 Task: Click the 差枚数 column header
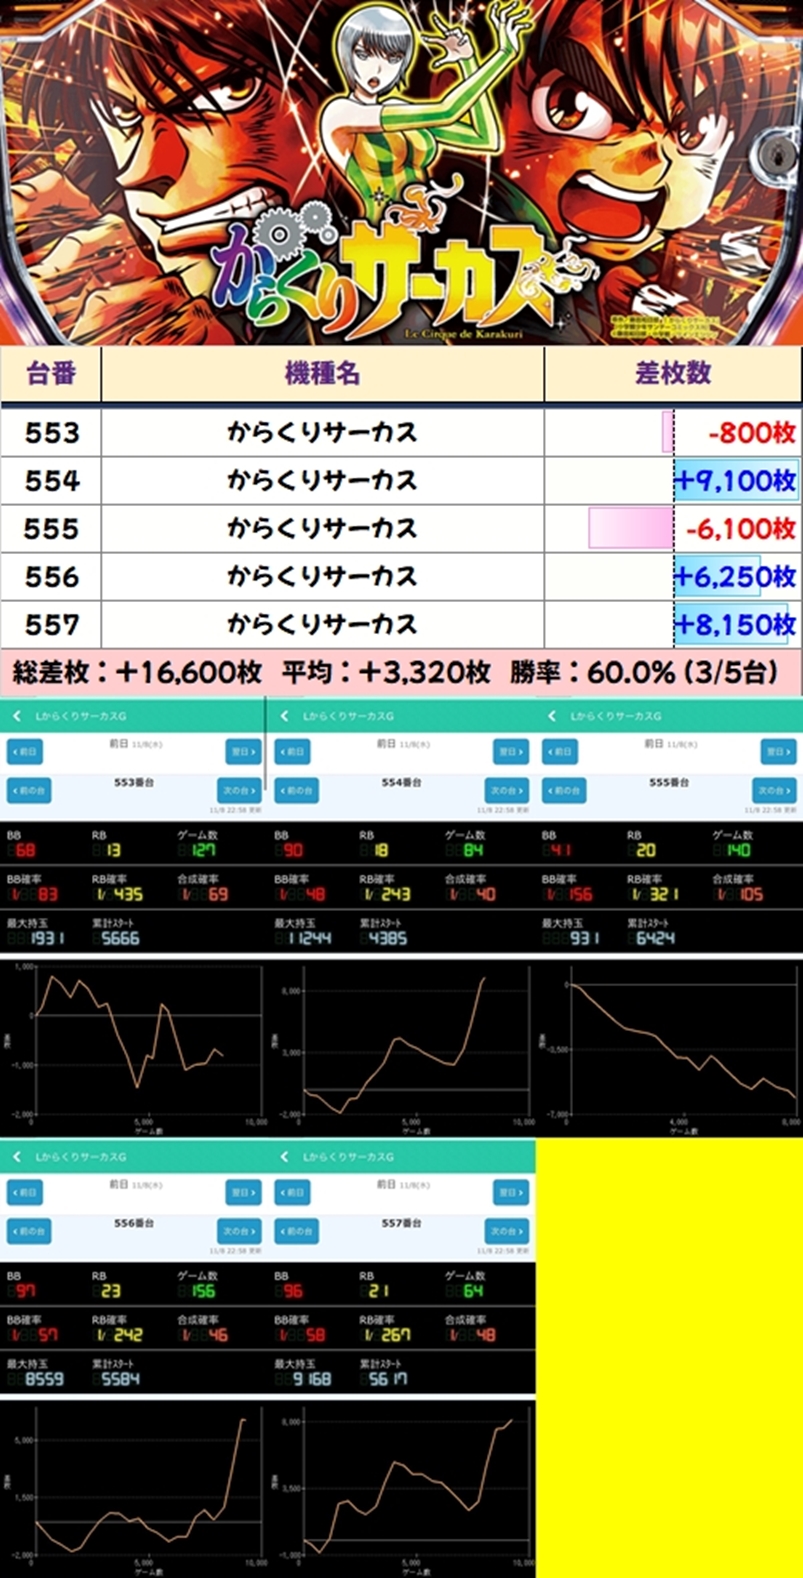pyautogui.click(x=672, y=374)
